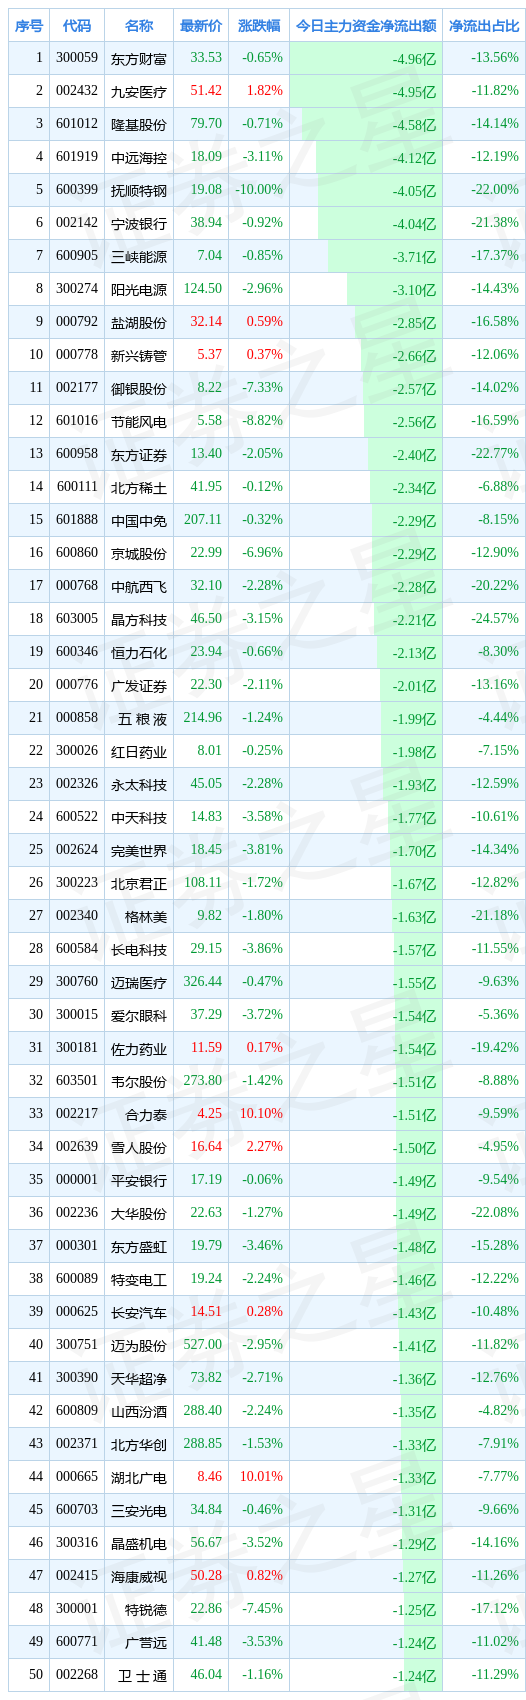Select stock name 天华超净

tap(139, 1379)
